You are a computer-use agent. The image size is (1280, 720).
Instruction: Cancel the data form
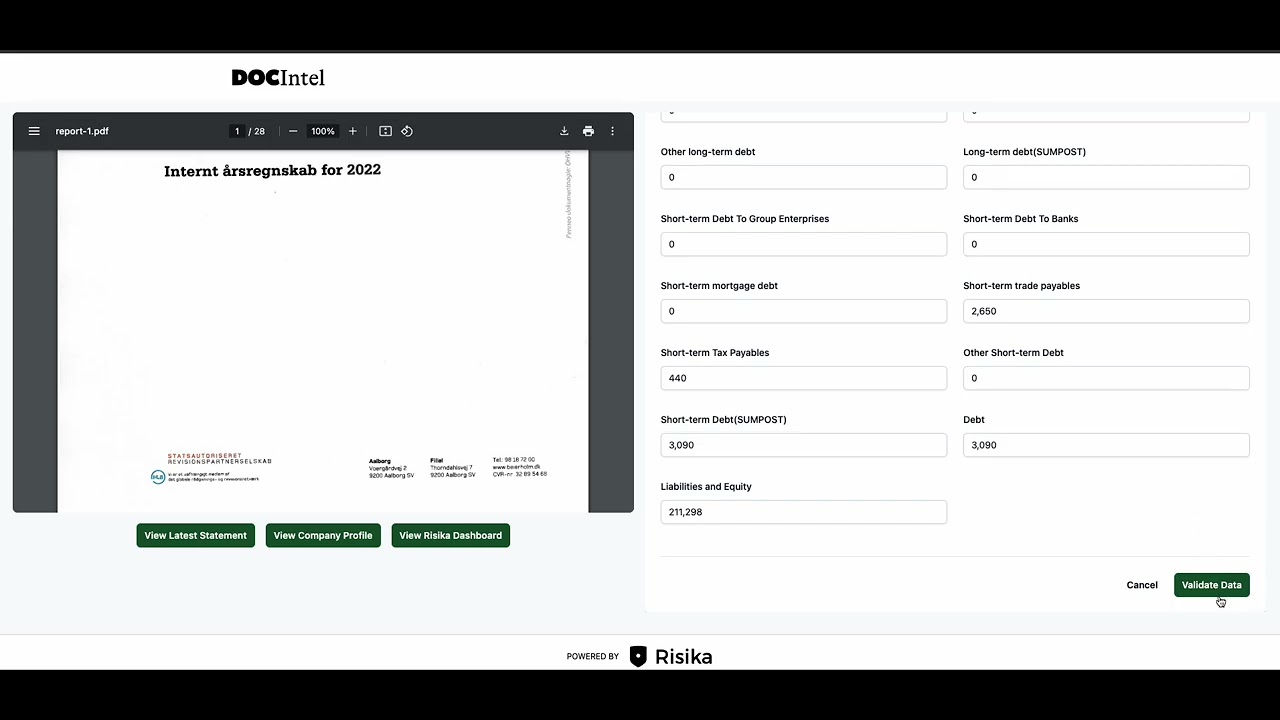tap(1142, 585)
